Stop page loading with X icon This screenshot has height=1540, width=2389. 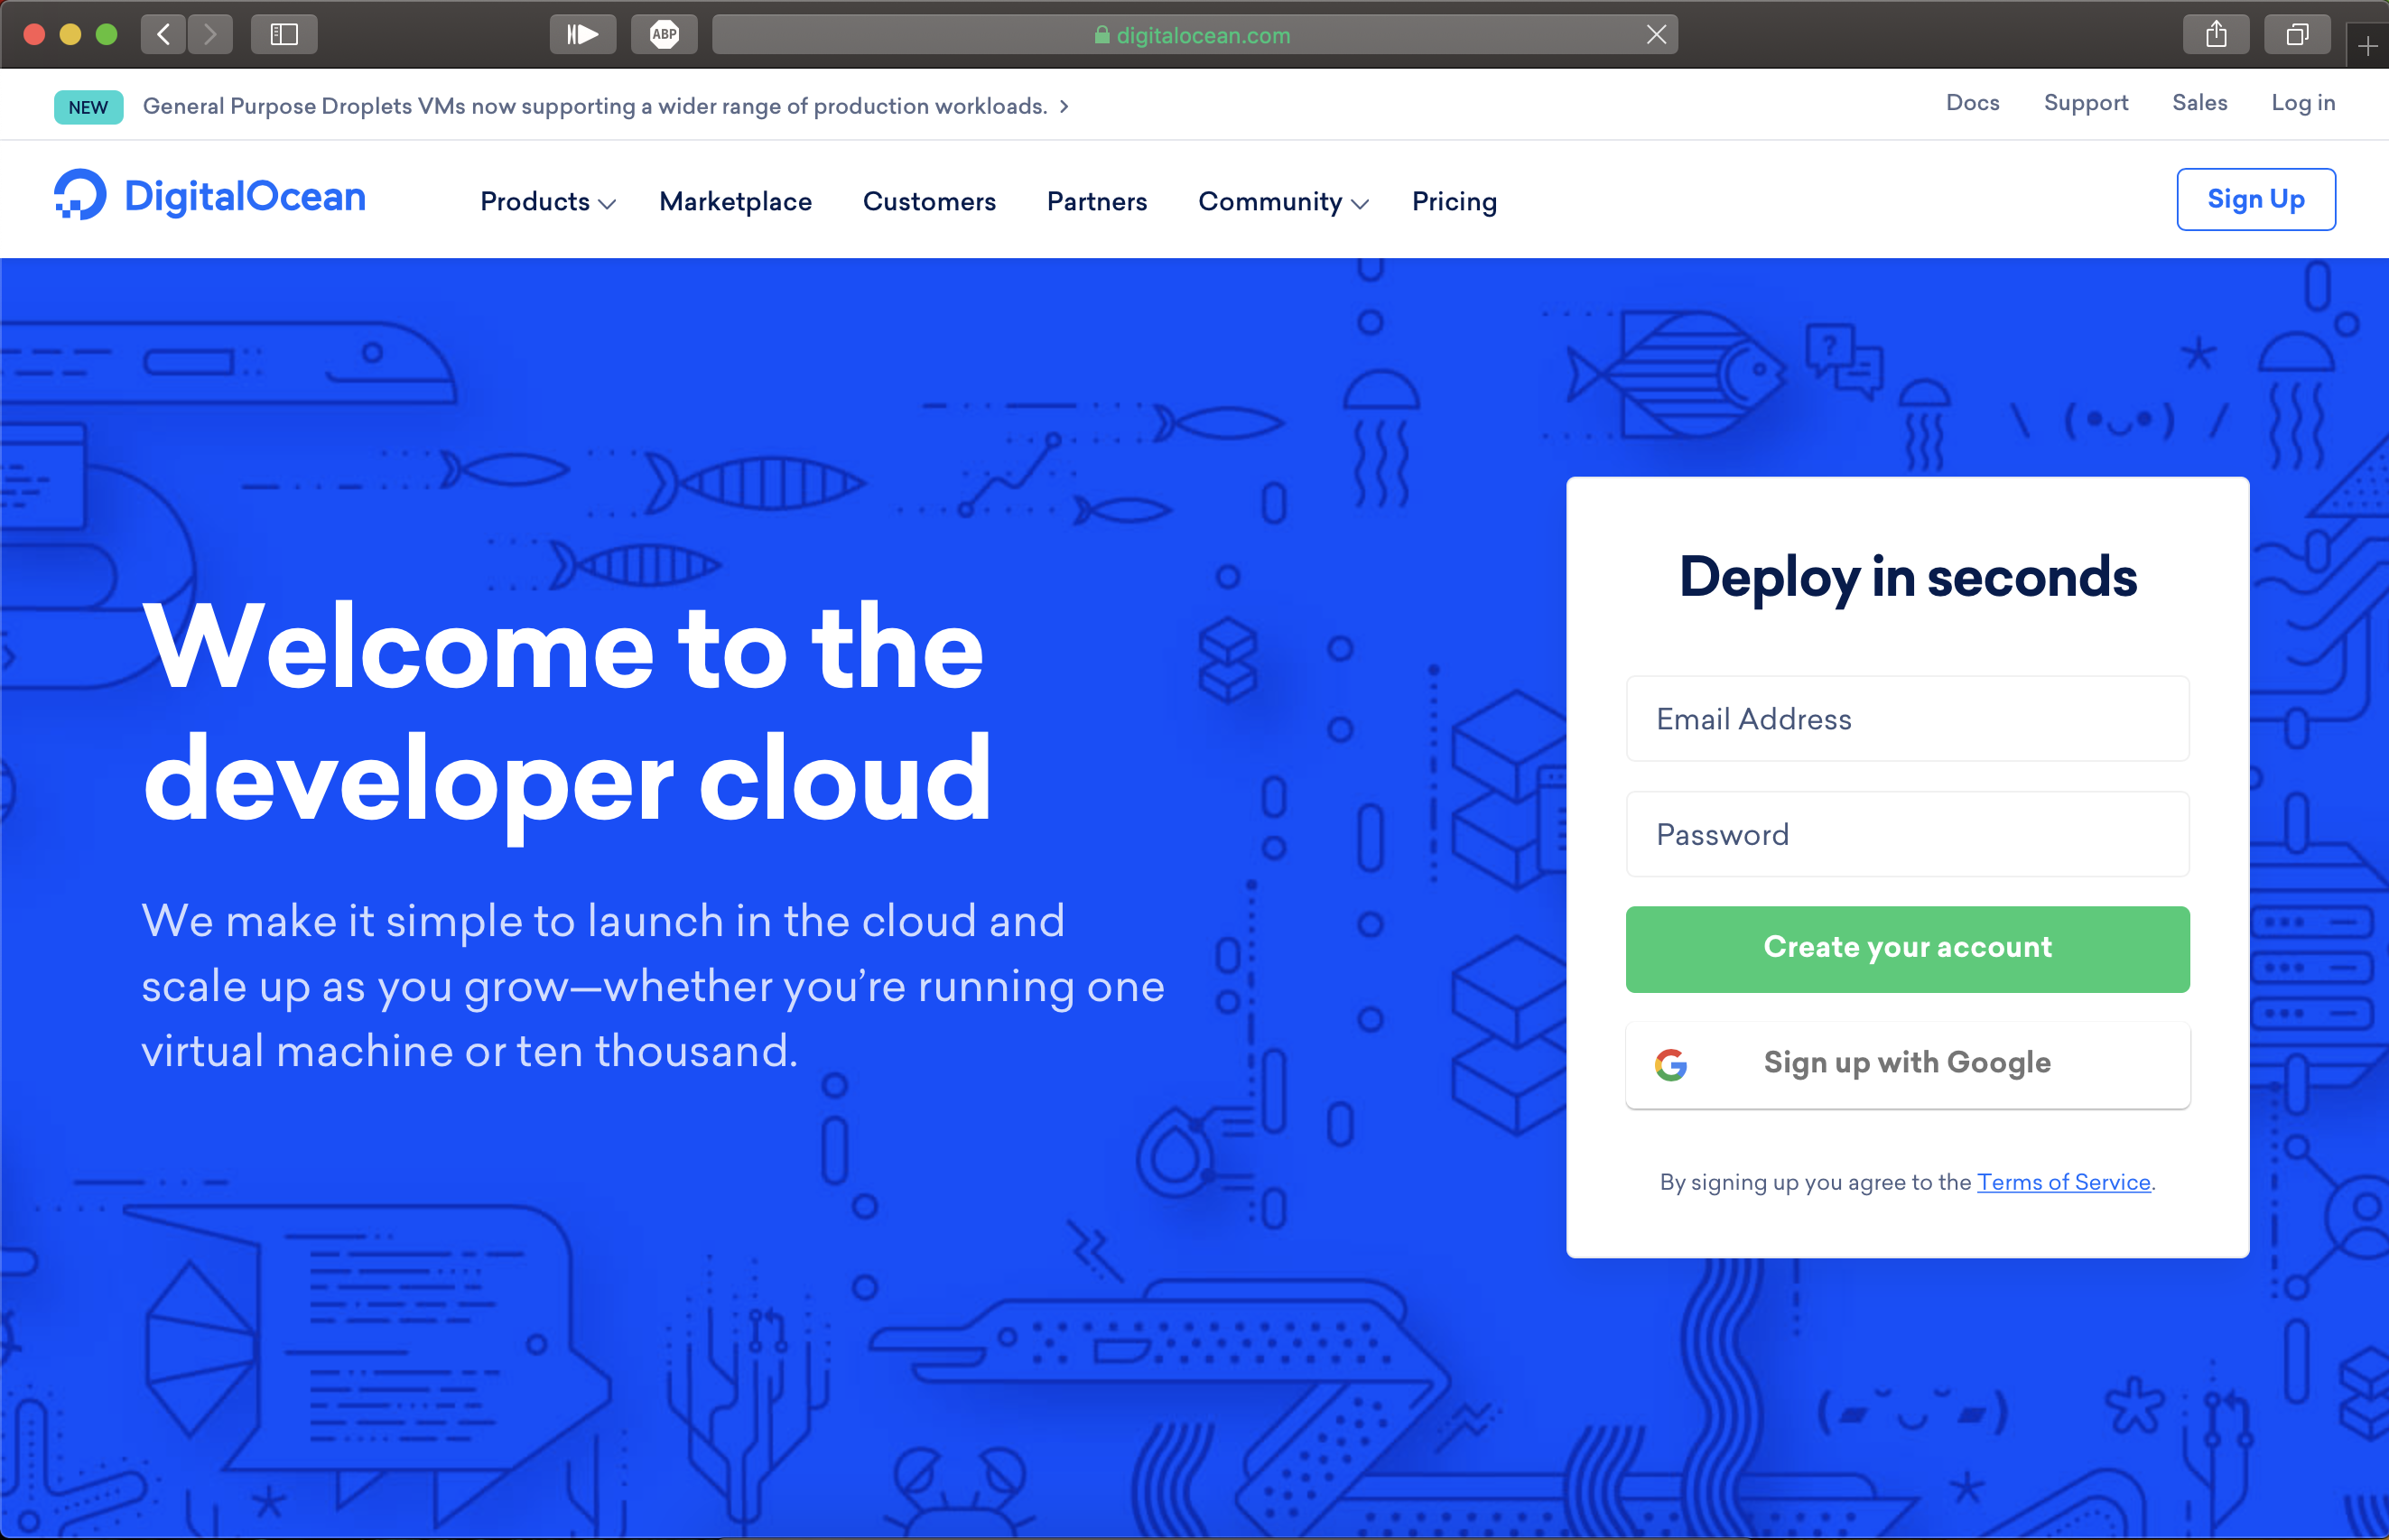pos(1656,35)
